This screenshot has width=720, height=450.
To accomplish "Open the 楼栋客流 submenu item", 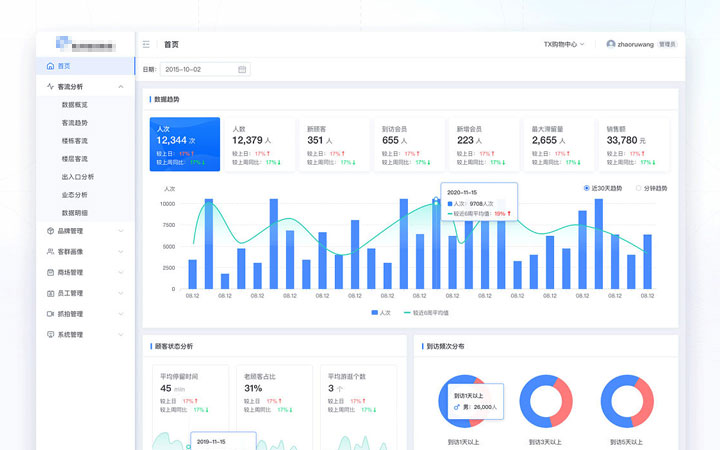I will tap(74, 141).
